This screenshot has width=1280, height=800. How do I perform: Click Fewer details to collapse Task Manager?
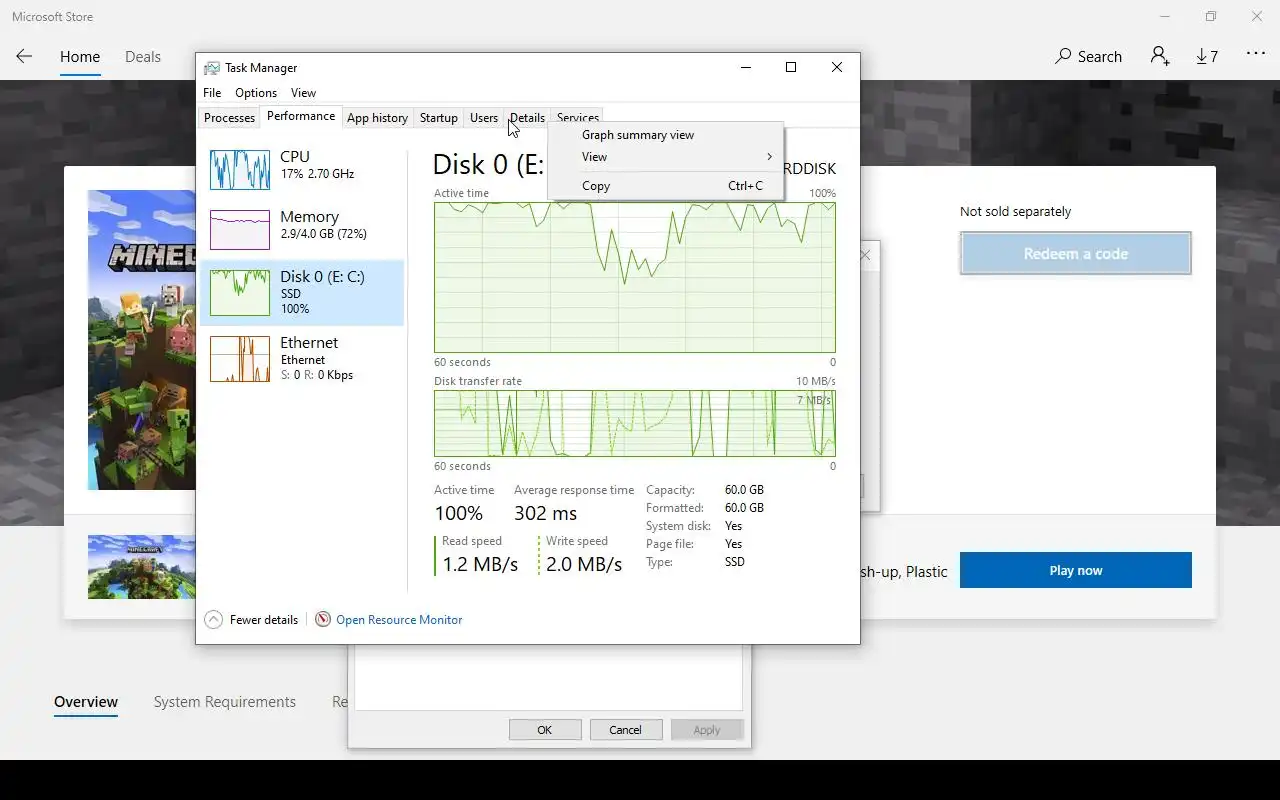pyautogui.click(x=264, y=620)
